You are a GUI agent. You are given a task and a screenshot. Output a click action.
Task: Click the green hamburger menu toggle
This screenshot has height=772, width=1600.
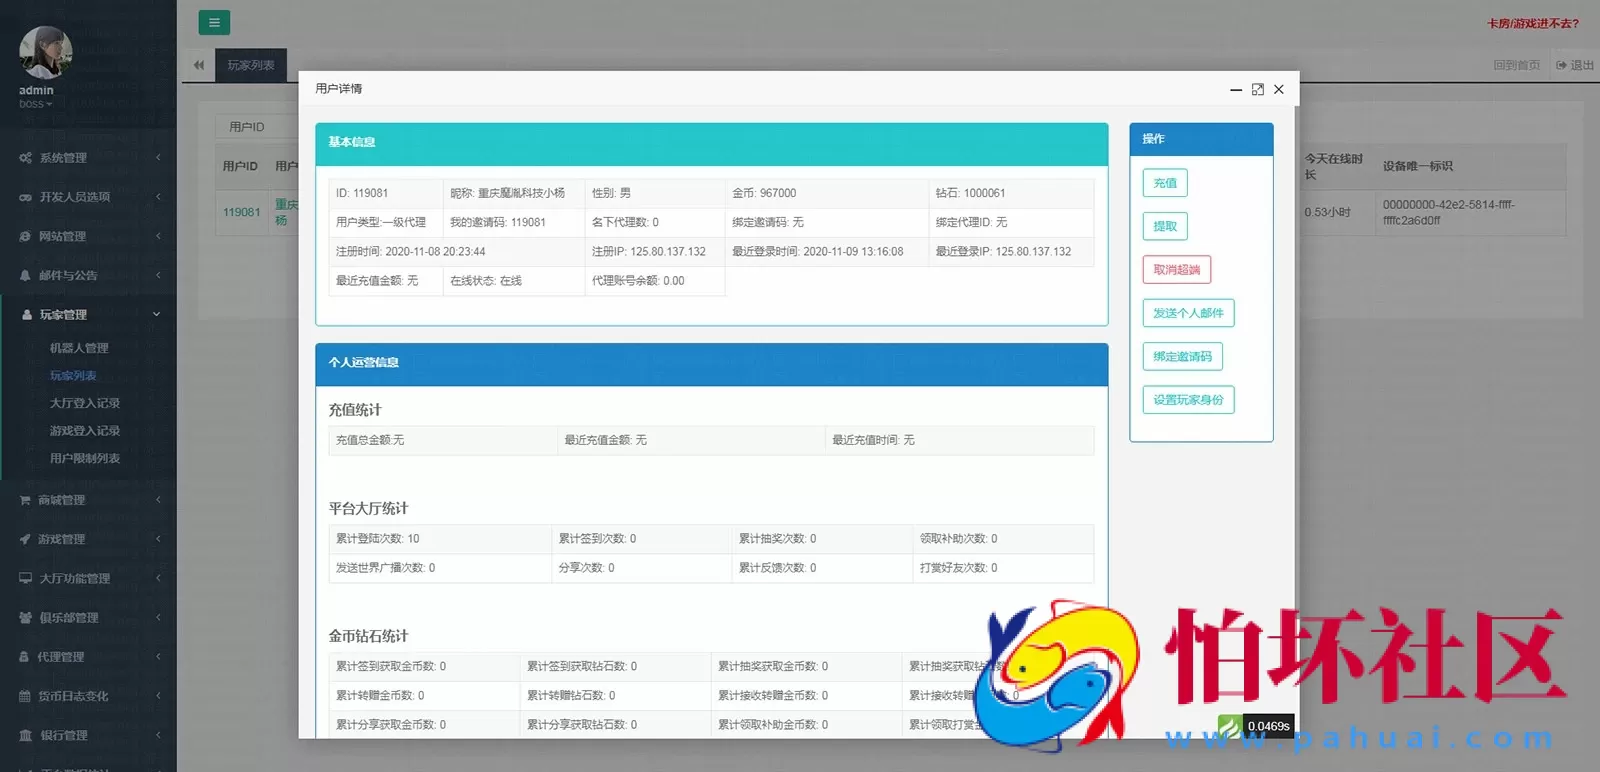point(214,22)
